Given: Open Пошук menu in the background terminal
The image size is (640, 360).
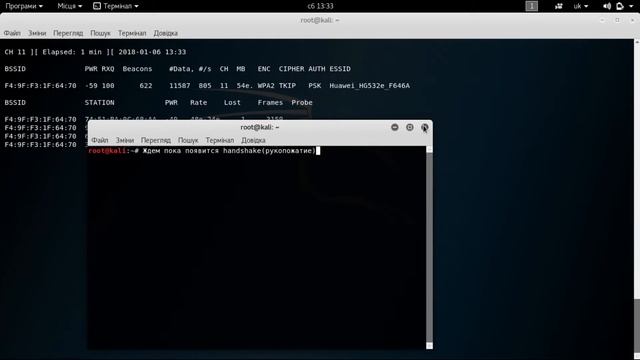Looking at the screenshot, I should coord(100,33).
